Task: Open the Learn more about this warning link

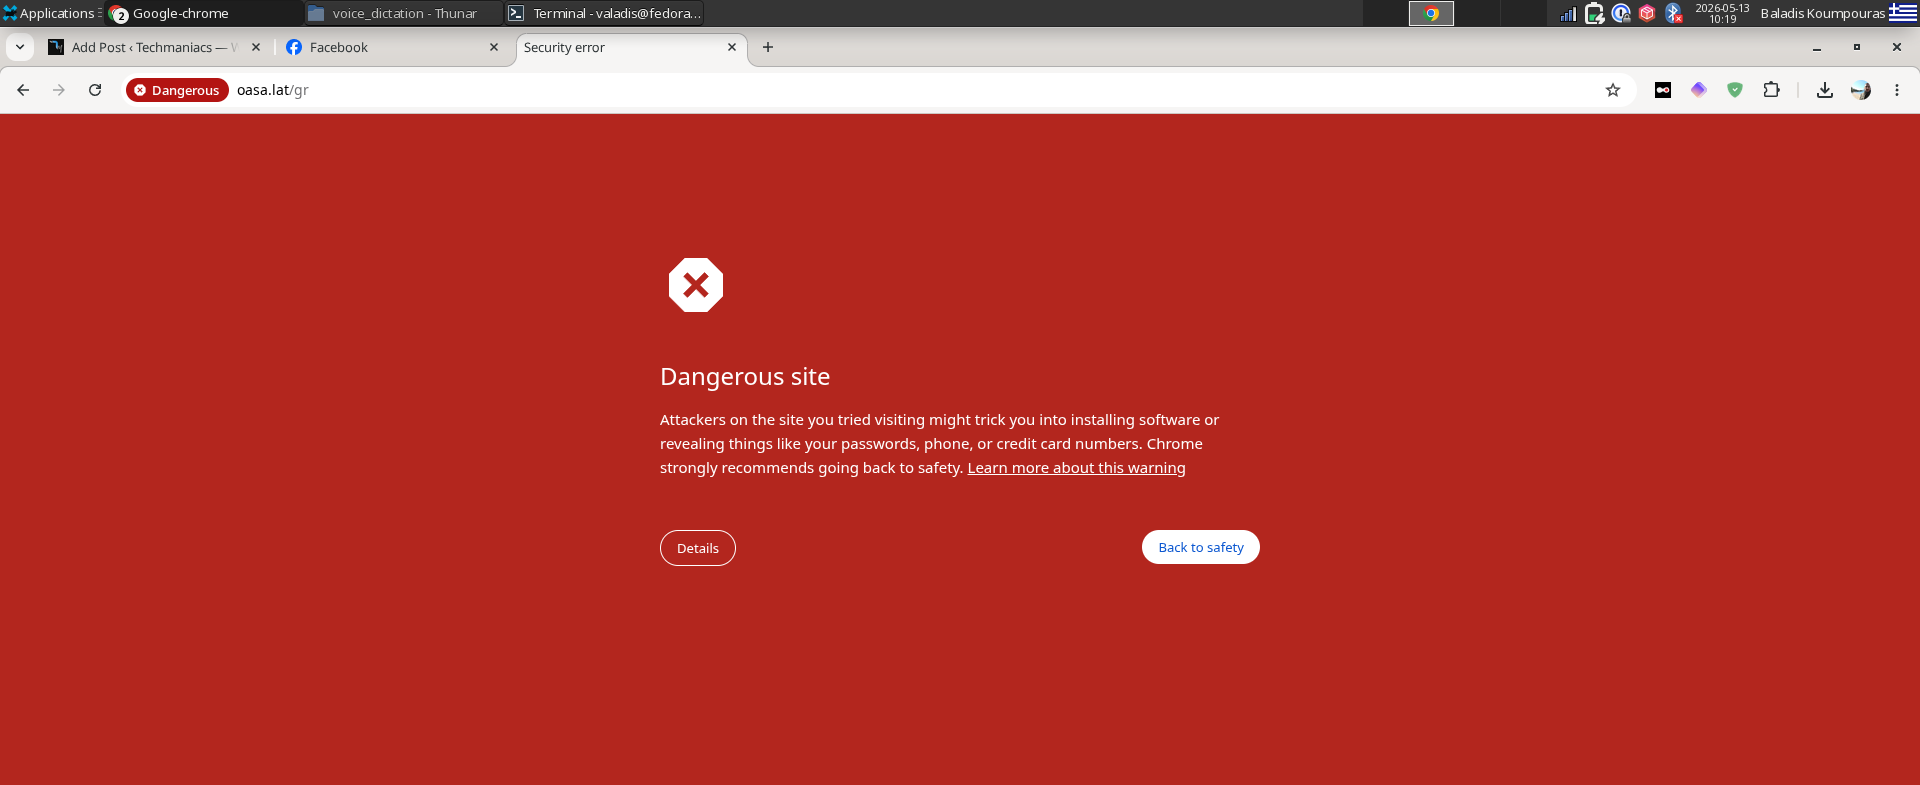Action: [x=1076, y=468]
